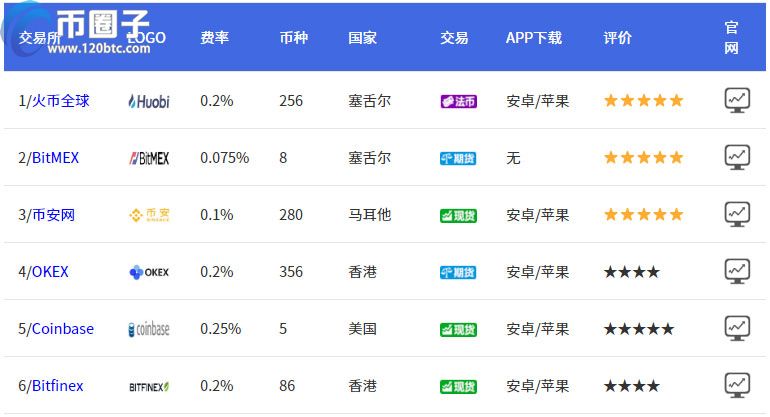
Task: Click the 币种 column header
Action: click(294, 37)
